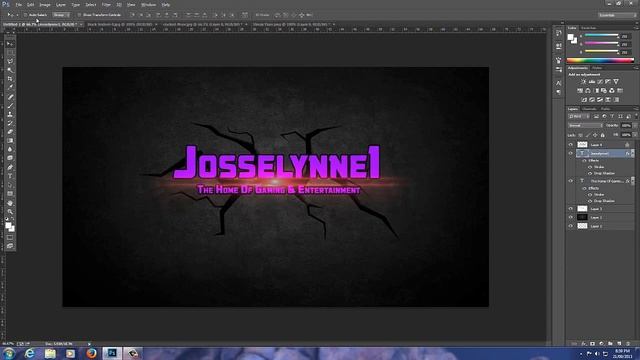Viewport: 640px width, 360px height.
Task: Enable Show Transform Controls checkbox
Action: 80,15
